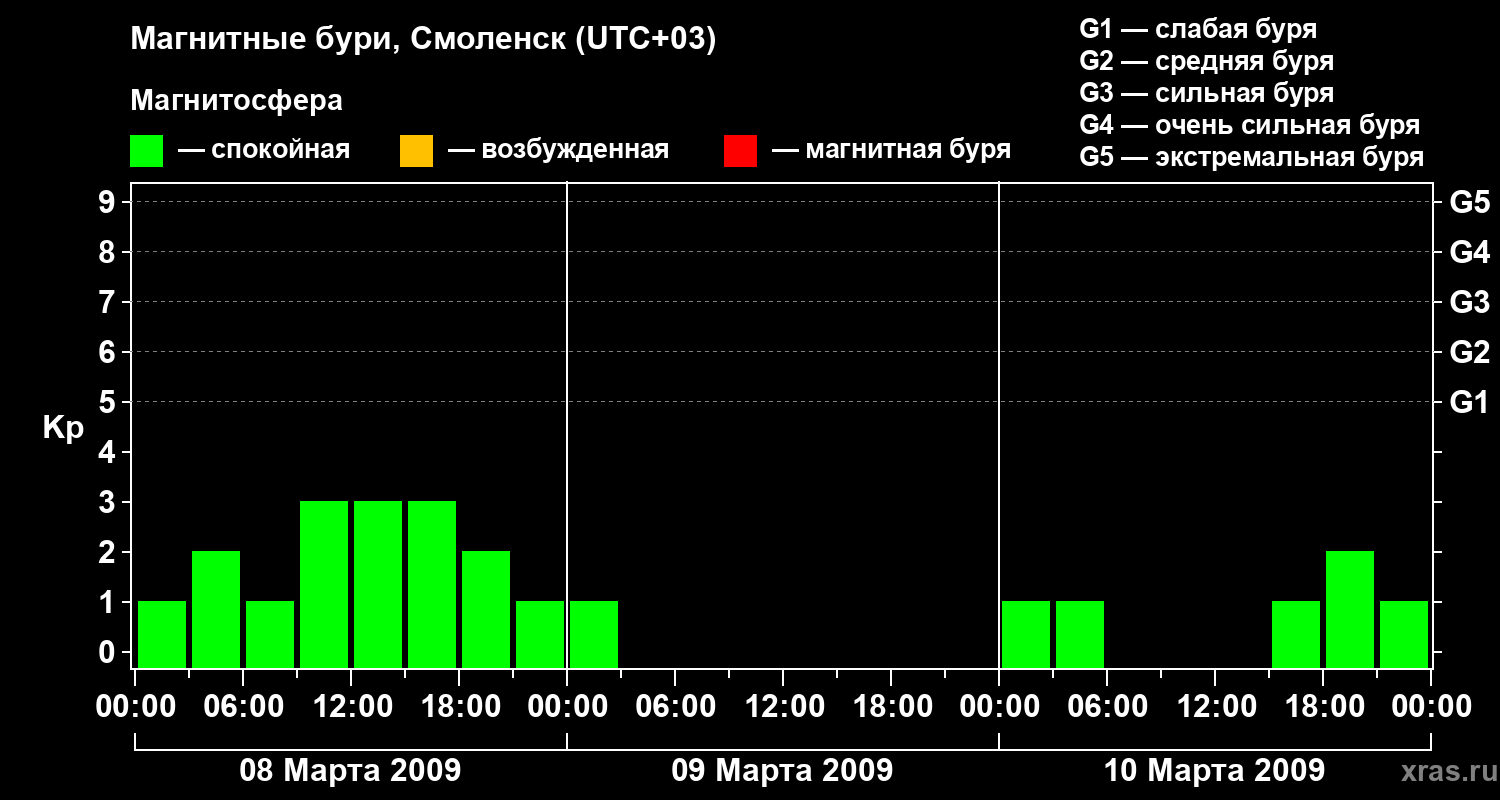Click the first Kp 3 bar on March 8
This screenshot has width=1500, height=800.
click(324, 584)
